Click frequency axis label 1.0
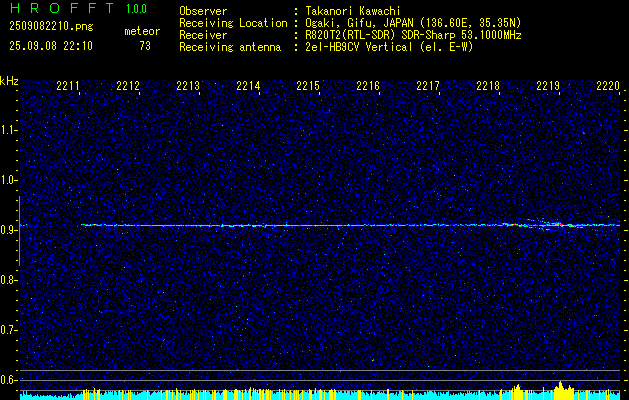The height and width of the screenshot is (400, 629). 9,180
